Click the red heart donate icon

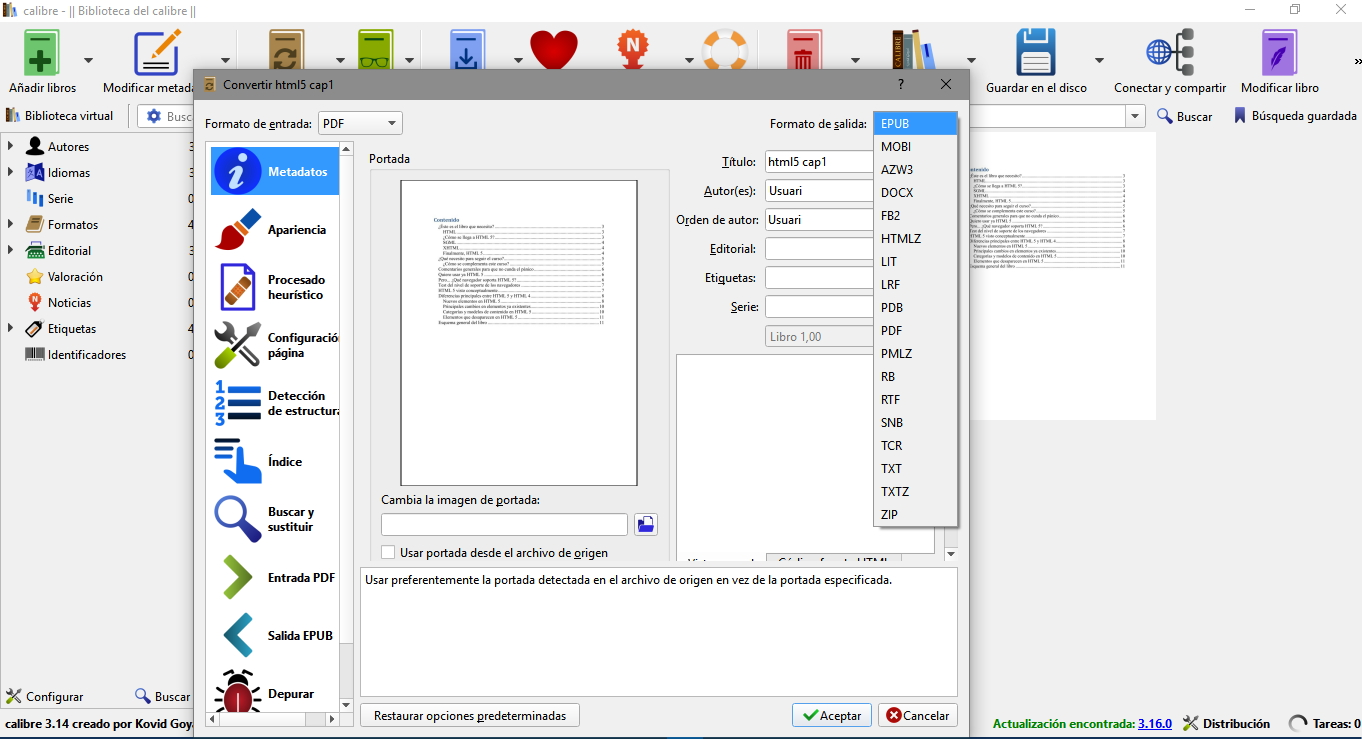(x=554, y=50)
